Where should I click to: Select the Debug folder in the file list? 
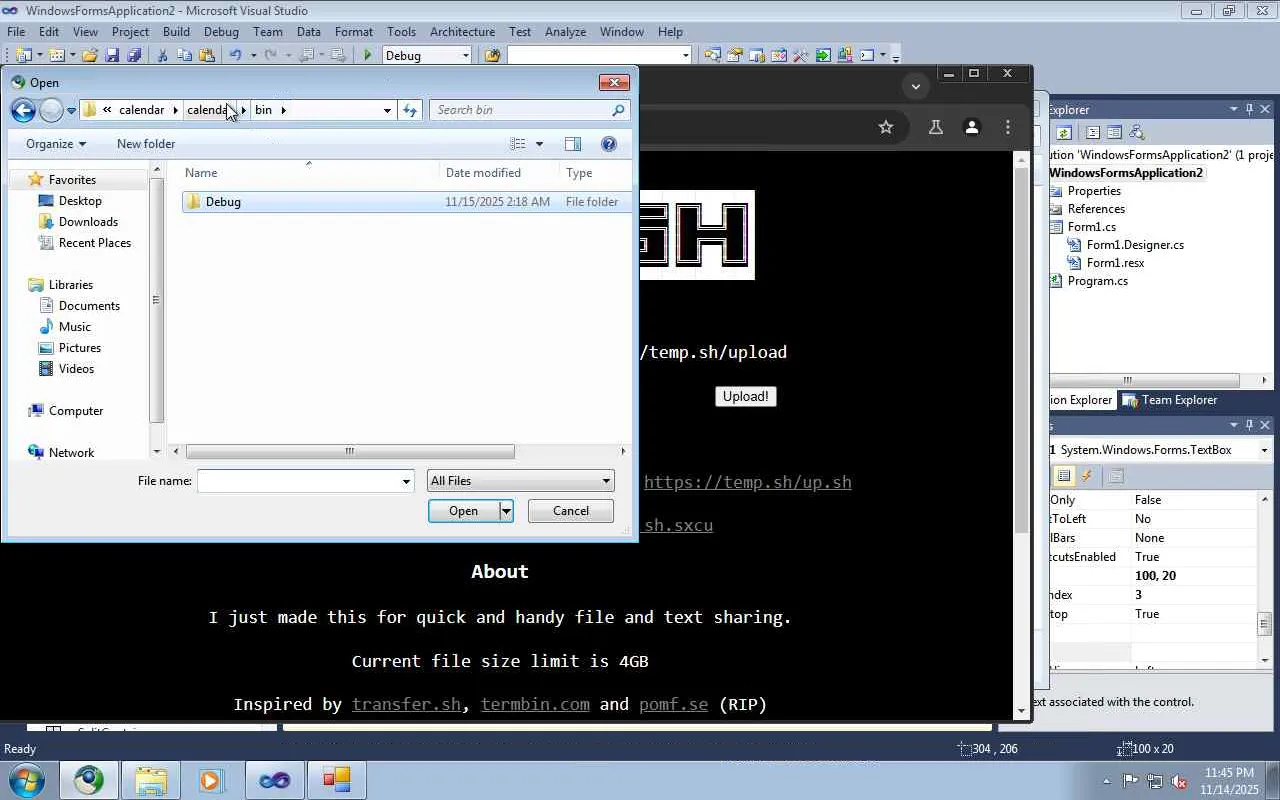coord(407,202)
